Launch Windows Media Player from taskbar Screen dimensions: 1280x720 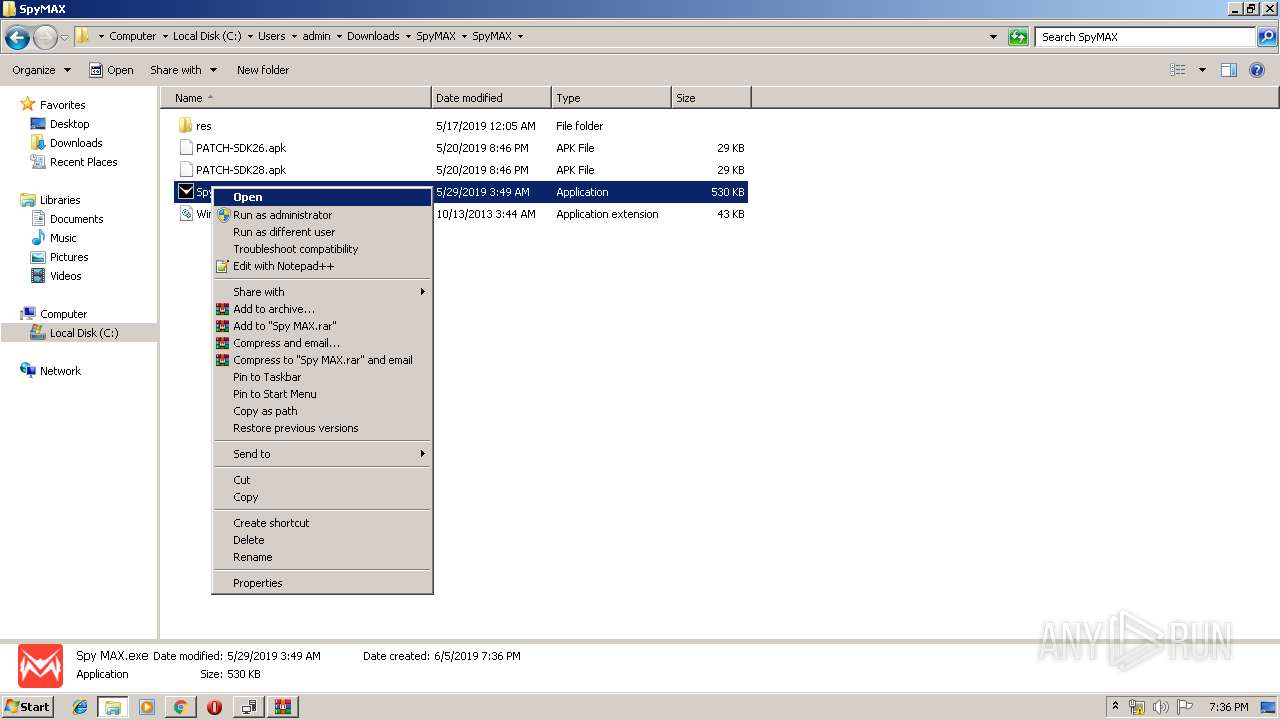147,707
